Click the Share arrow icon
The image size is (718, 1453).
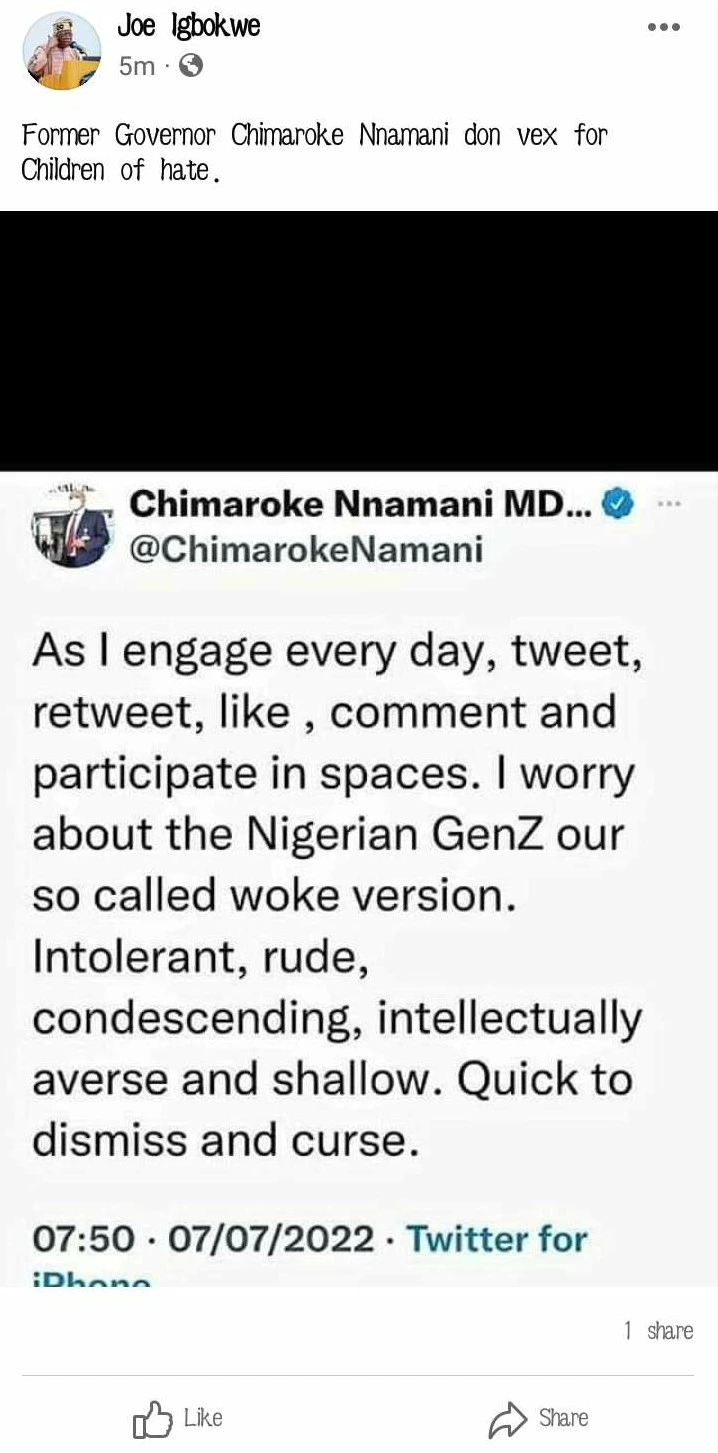506,1419
